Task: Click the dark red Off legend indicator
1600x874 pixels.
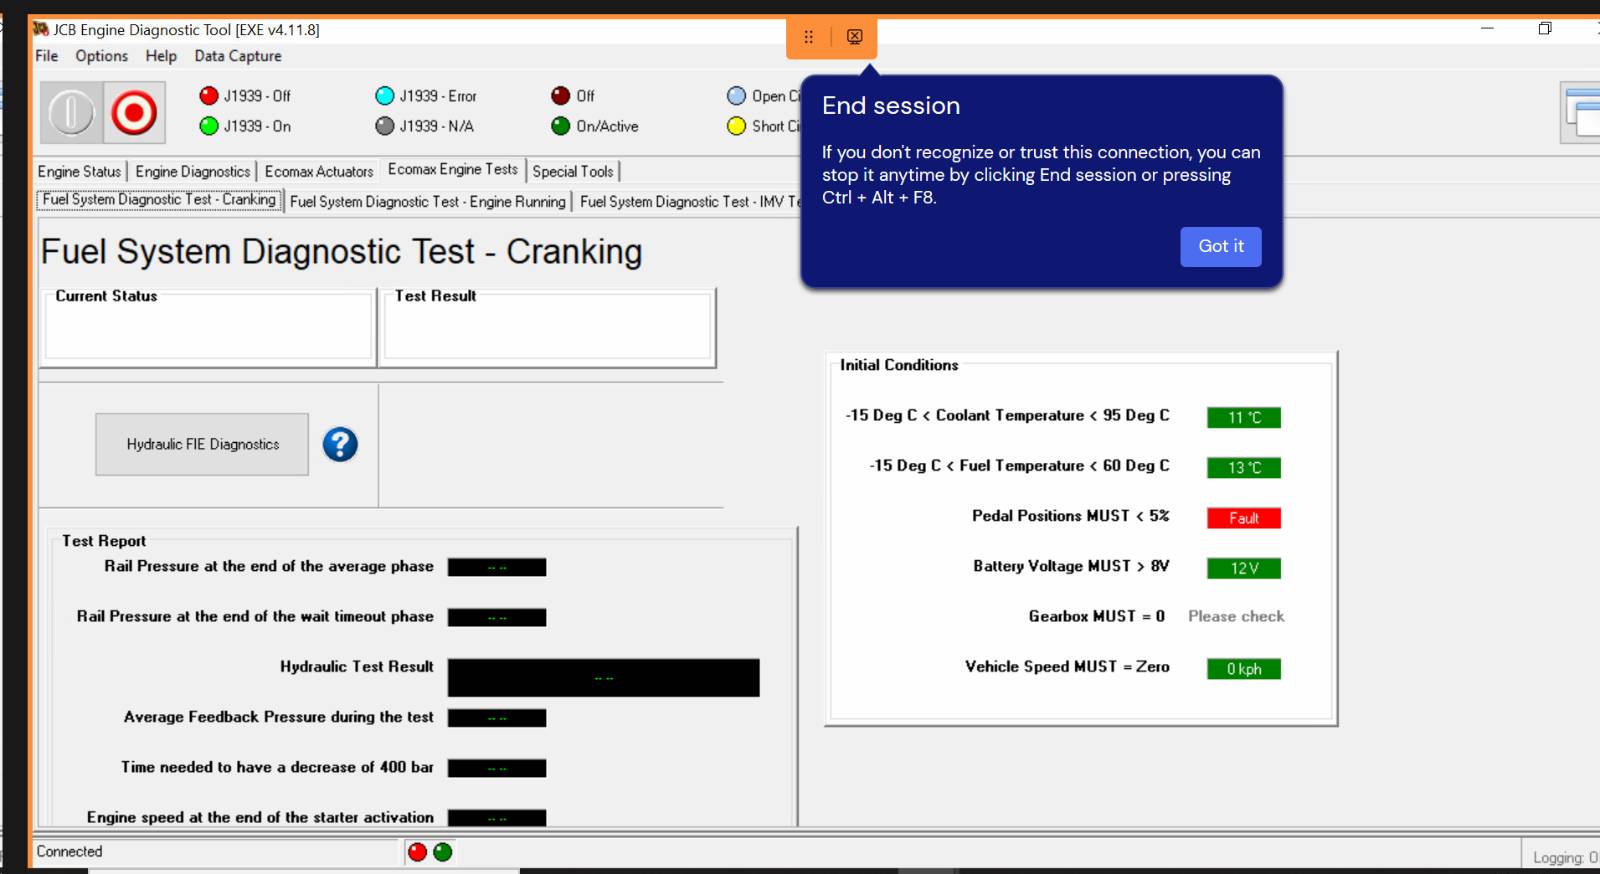Action: (560, 96)
